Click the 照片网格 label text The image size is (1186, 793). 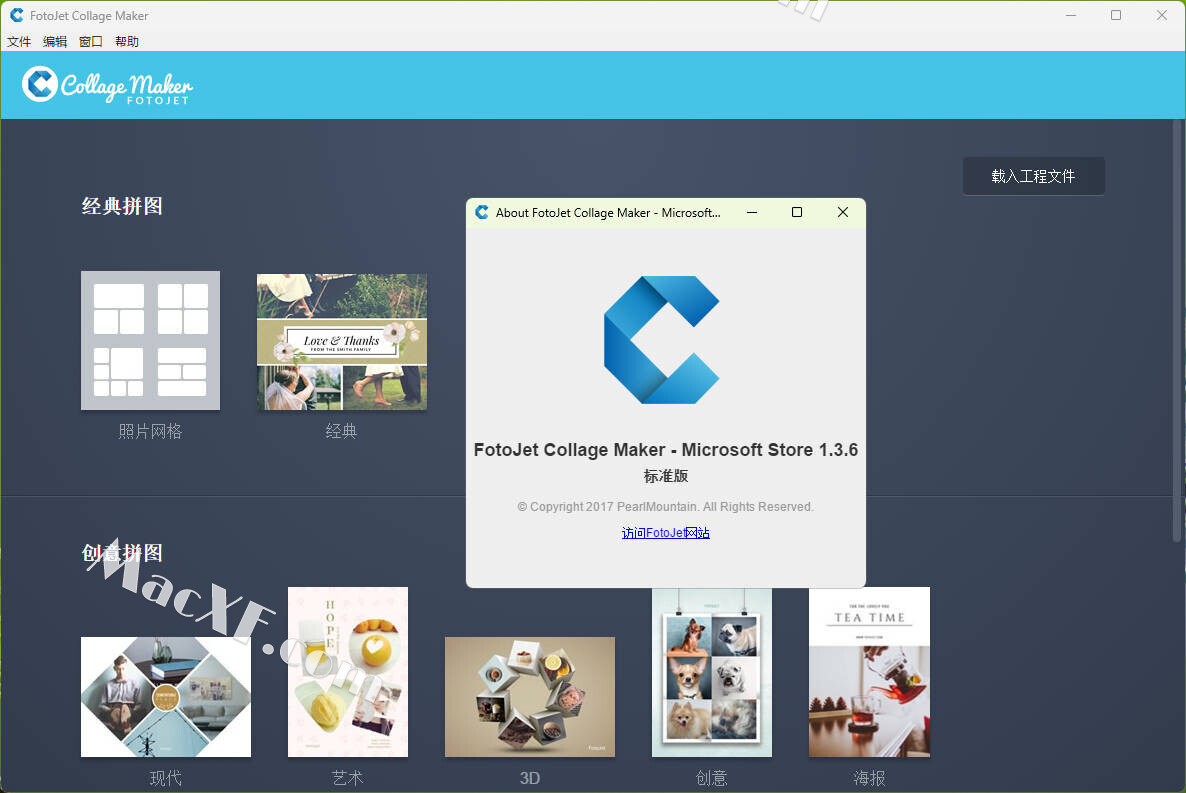[151, 431]
